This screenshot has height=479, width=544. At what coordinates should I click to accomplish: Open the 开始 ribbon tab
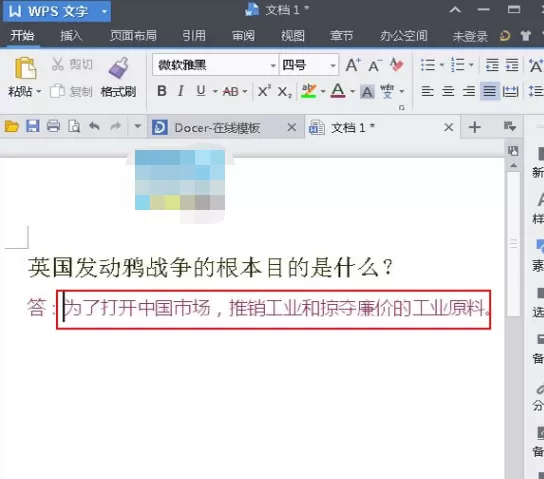[x=22, y=36]
